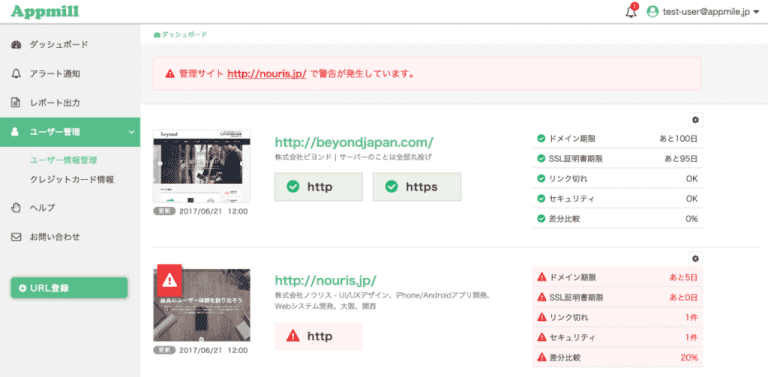Click the red warning in nouris ドメイン期限 row
Screen dimensions: 768x377
(x=542, y=277)
